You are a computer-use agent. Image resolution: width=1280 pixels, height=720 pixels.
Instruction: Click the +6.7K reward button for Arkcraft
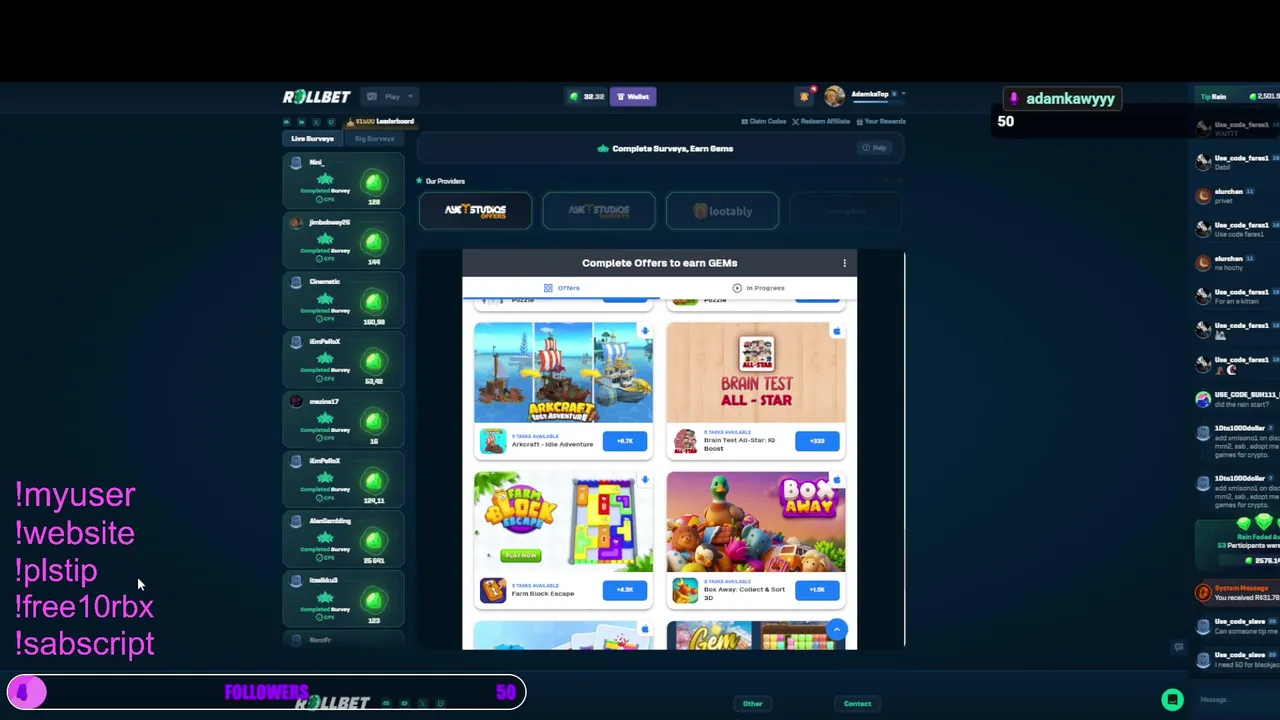coord(625,441)
